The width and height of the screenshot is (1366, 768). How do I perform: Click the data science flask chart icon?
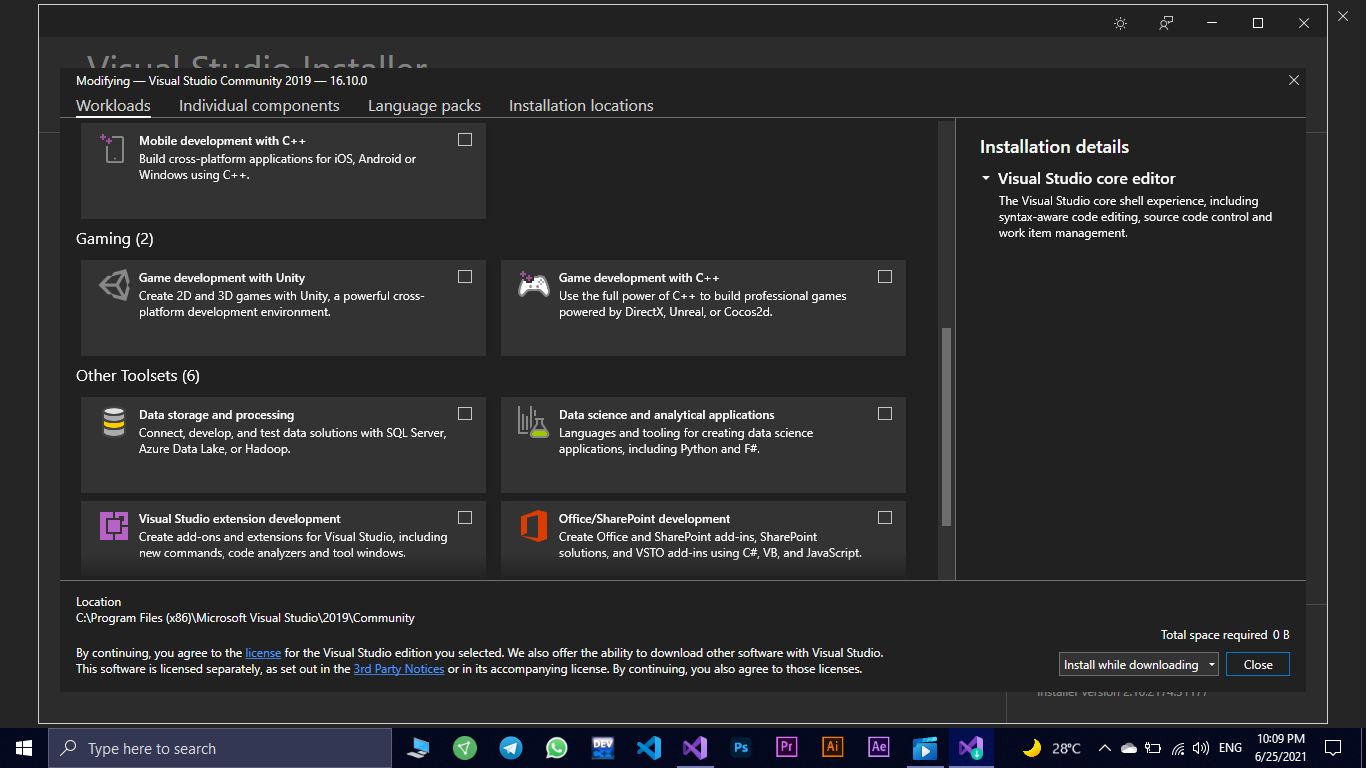click(533, 421)
